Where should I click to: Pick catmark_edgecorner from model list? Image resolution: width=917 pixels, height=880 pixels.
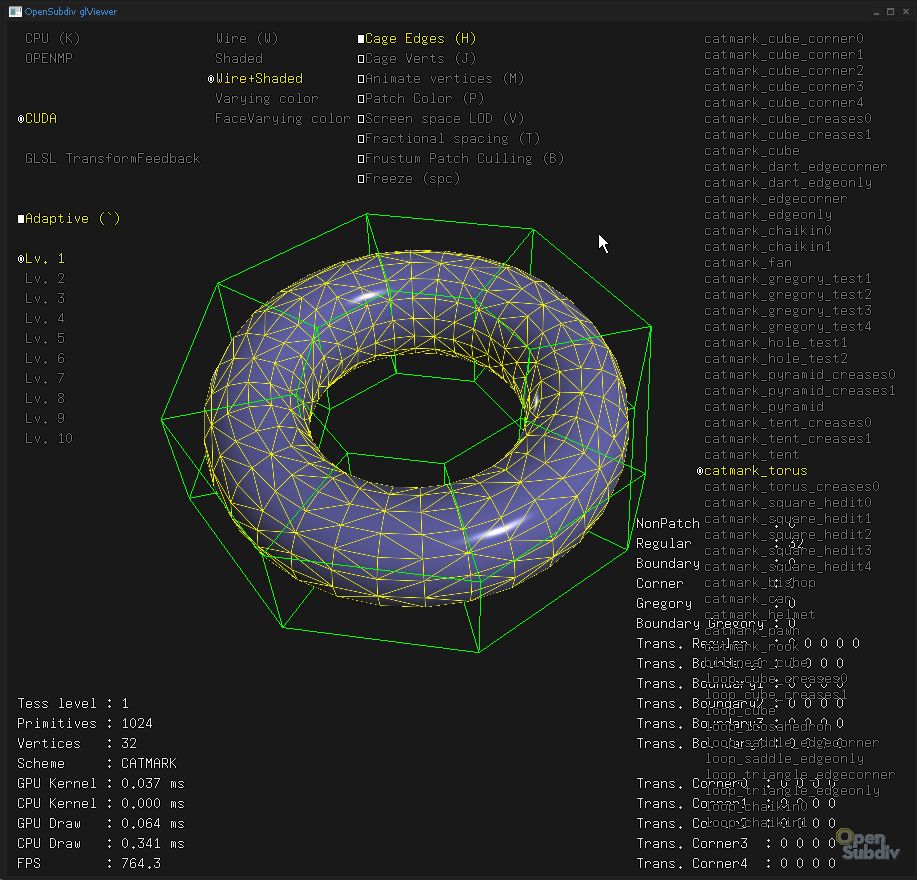(775, 199)
